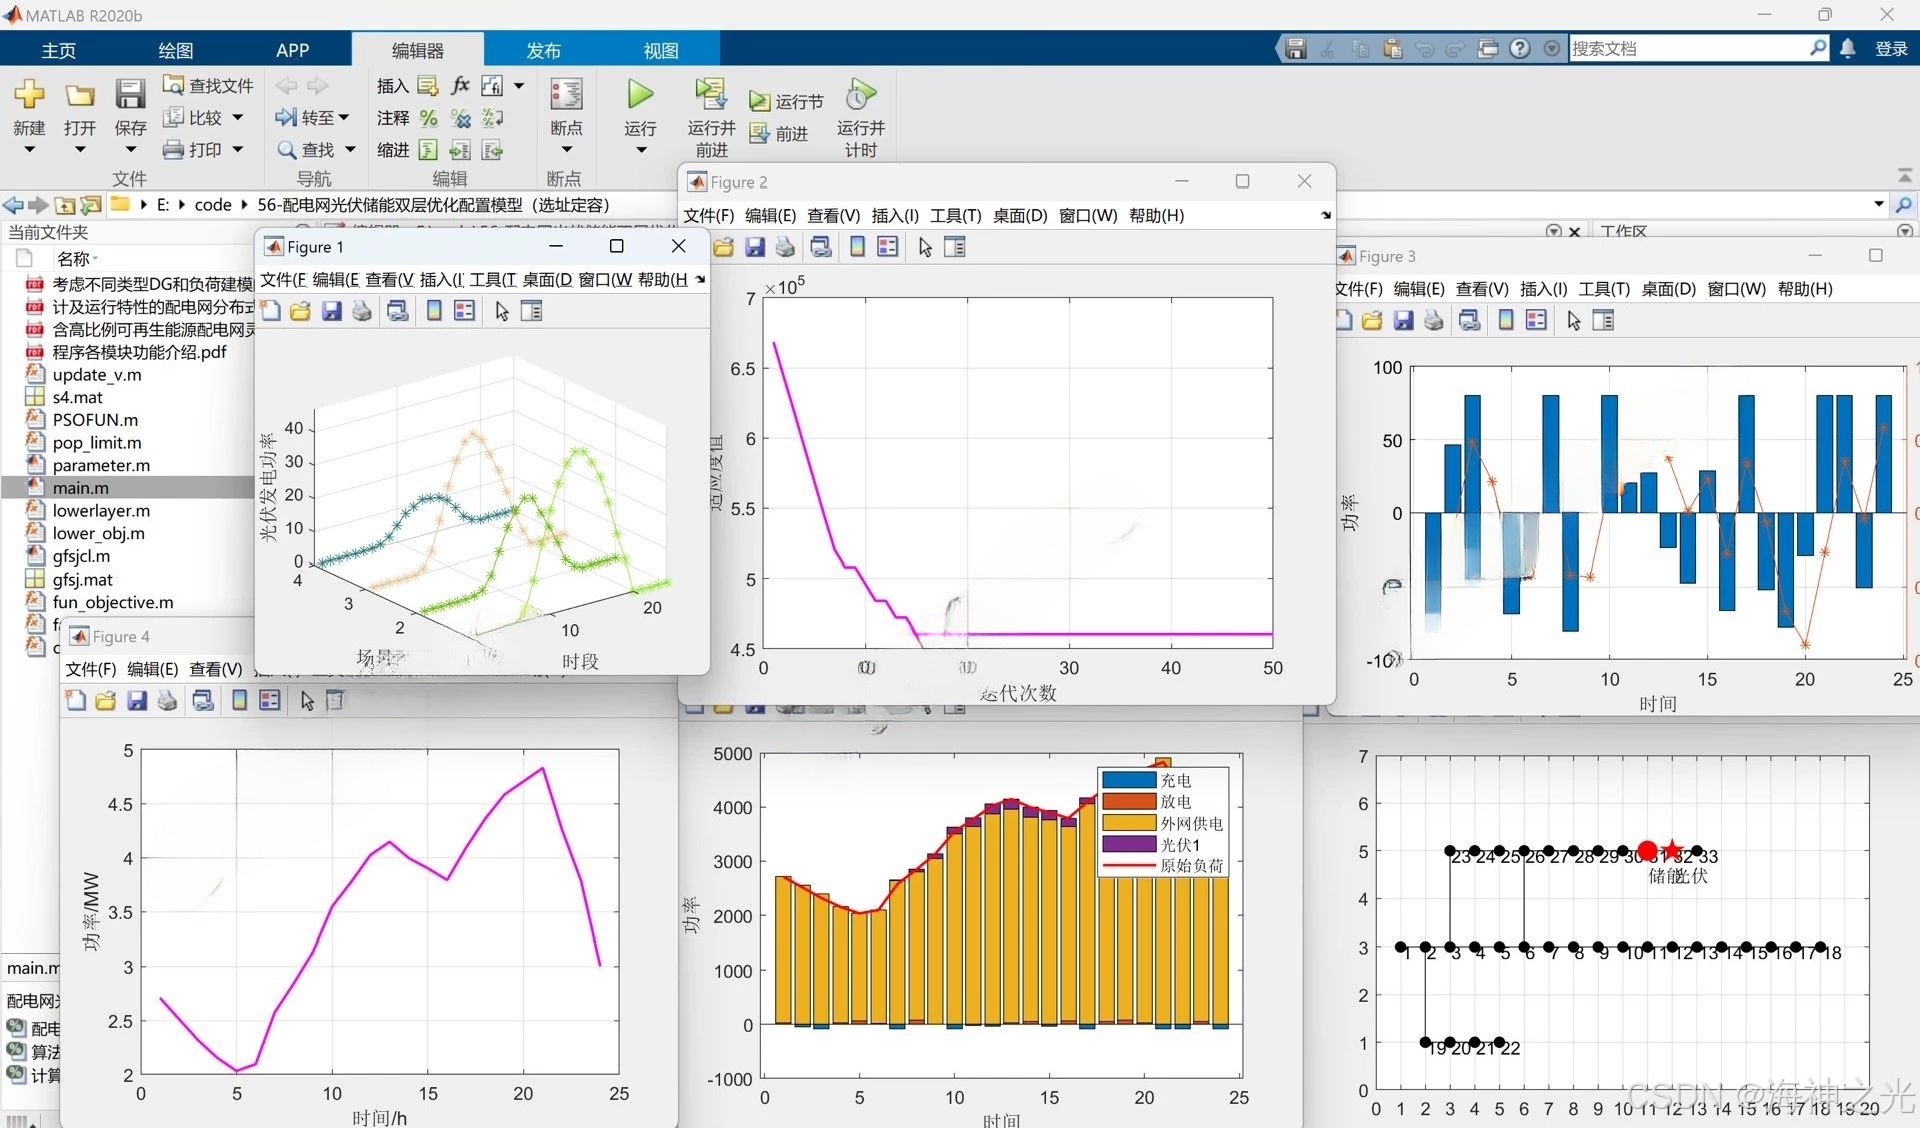1920x1128 pixels.
Task: Toggle Edit Plot arrow in Figure 1
Action: pyautogui.click(x=502, y=311)
